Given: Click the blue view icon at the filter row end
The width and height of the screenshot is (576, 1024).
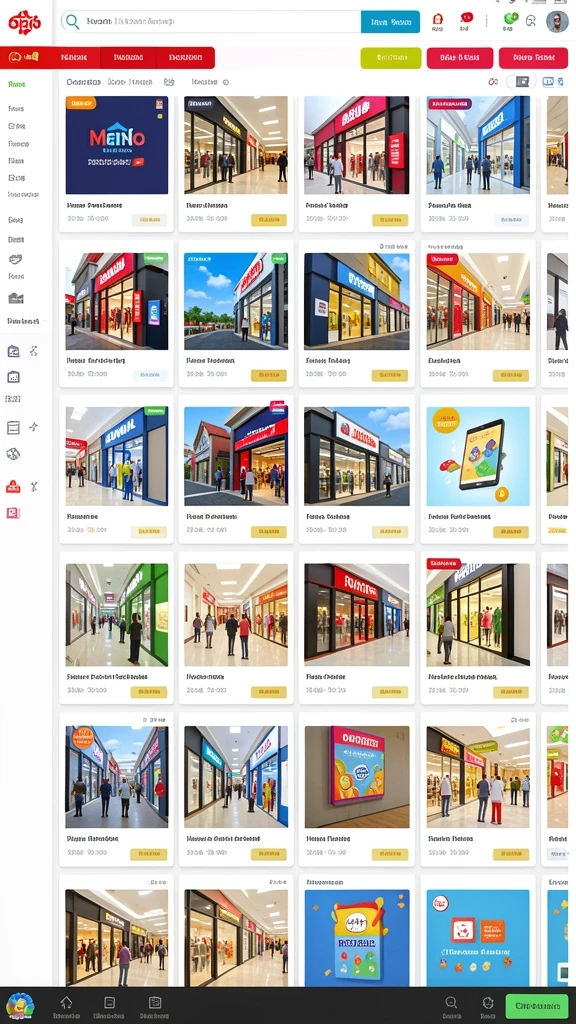Looking at the screenshot, I should click(549, 82).
